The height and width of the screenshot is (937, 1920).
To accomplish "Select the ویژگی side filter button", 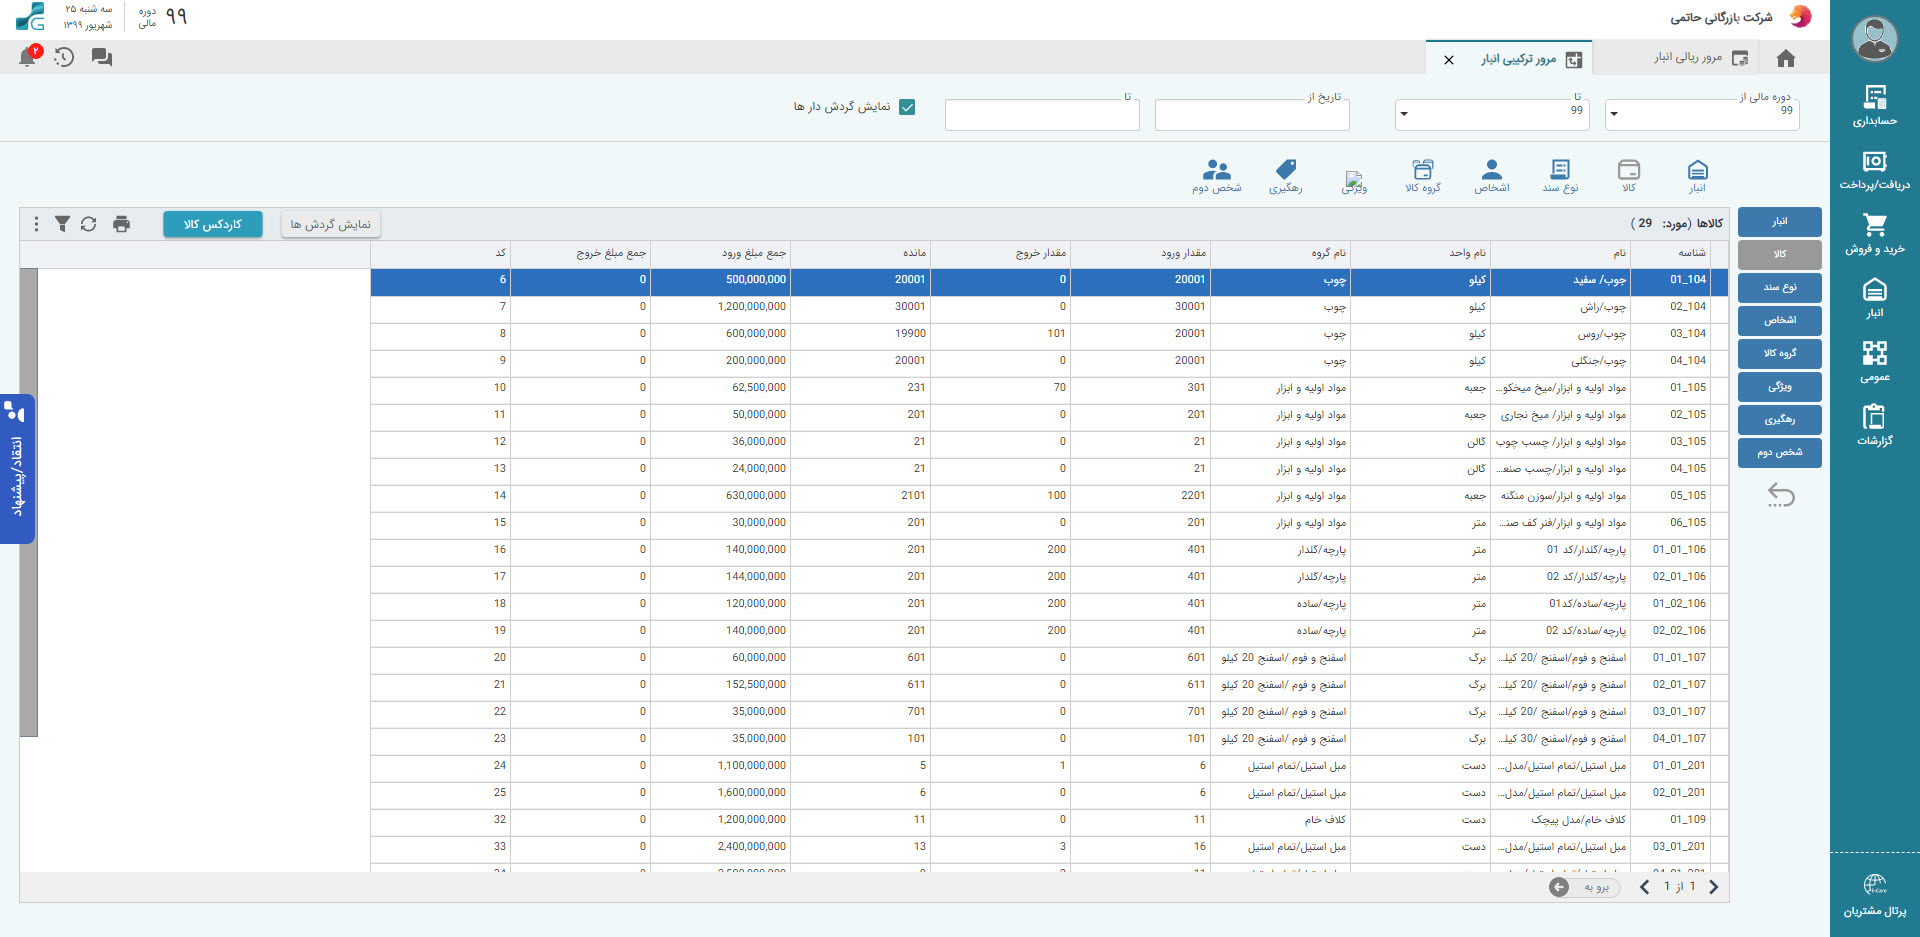I will tap(1780, 387).
